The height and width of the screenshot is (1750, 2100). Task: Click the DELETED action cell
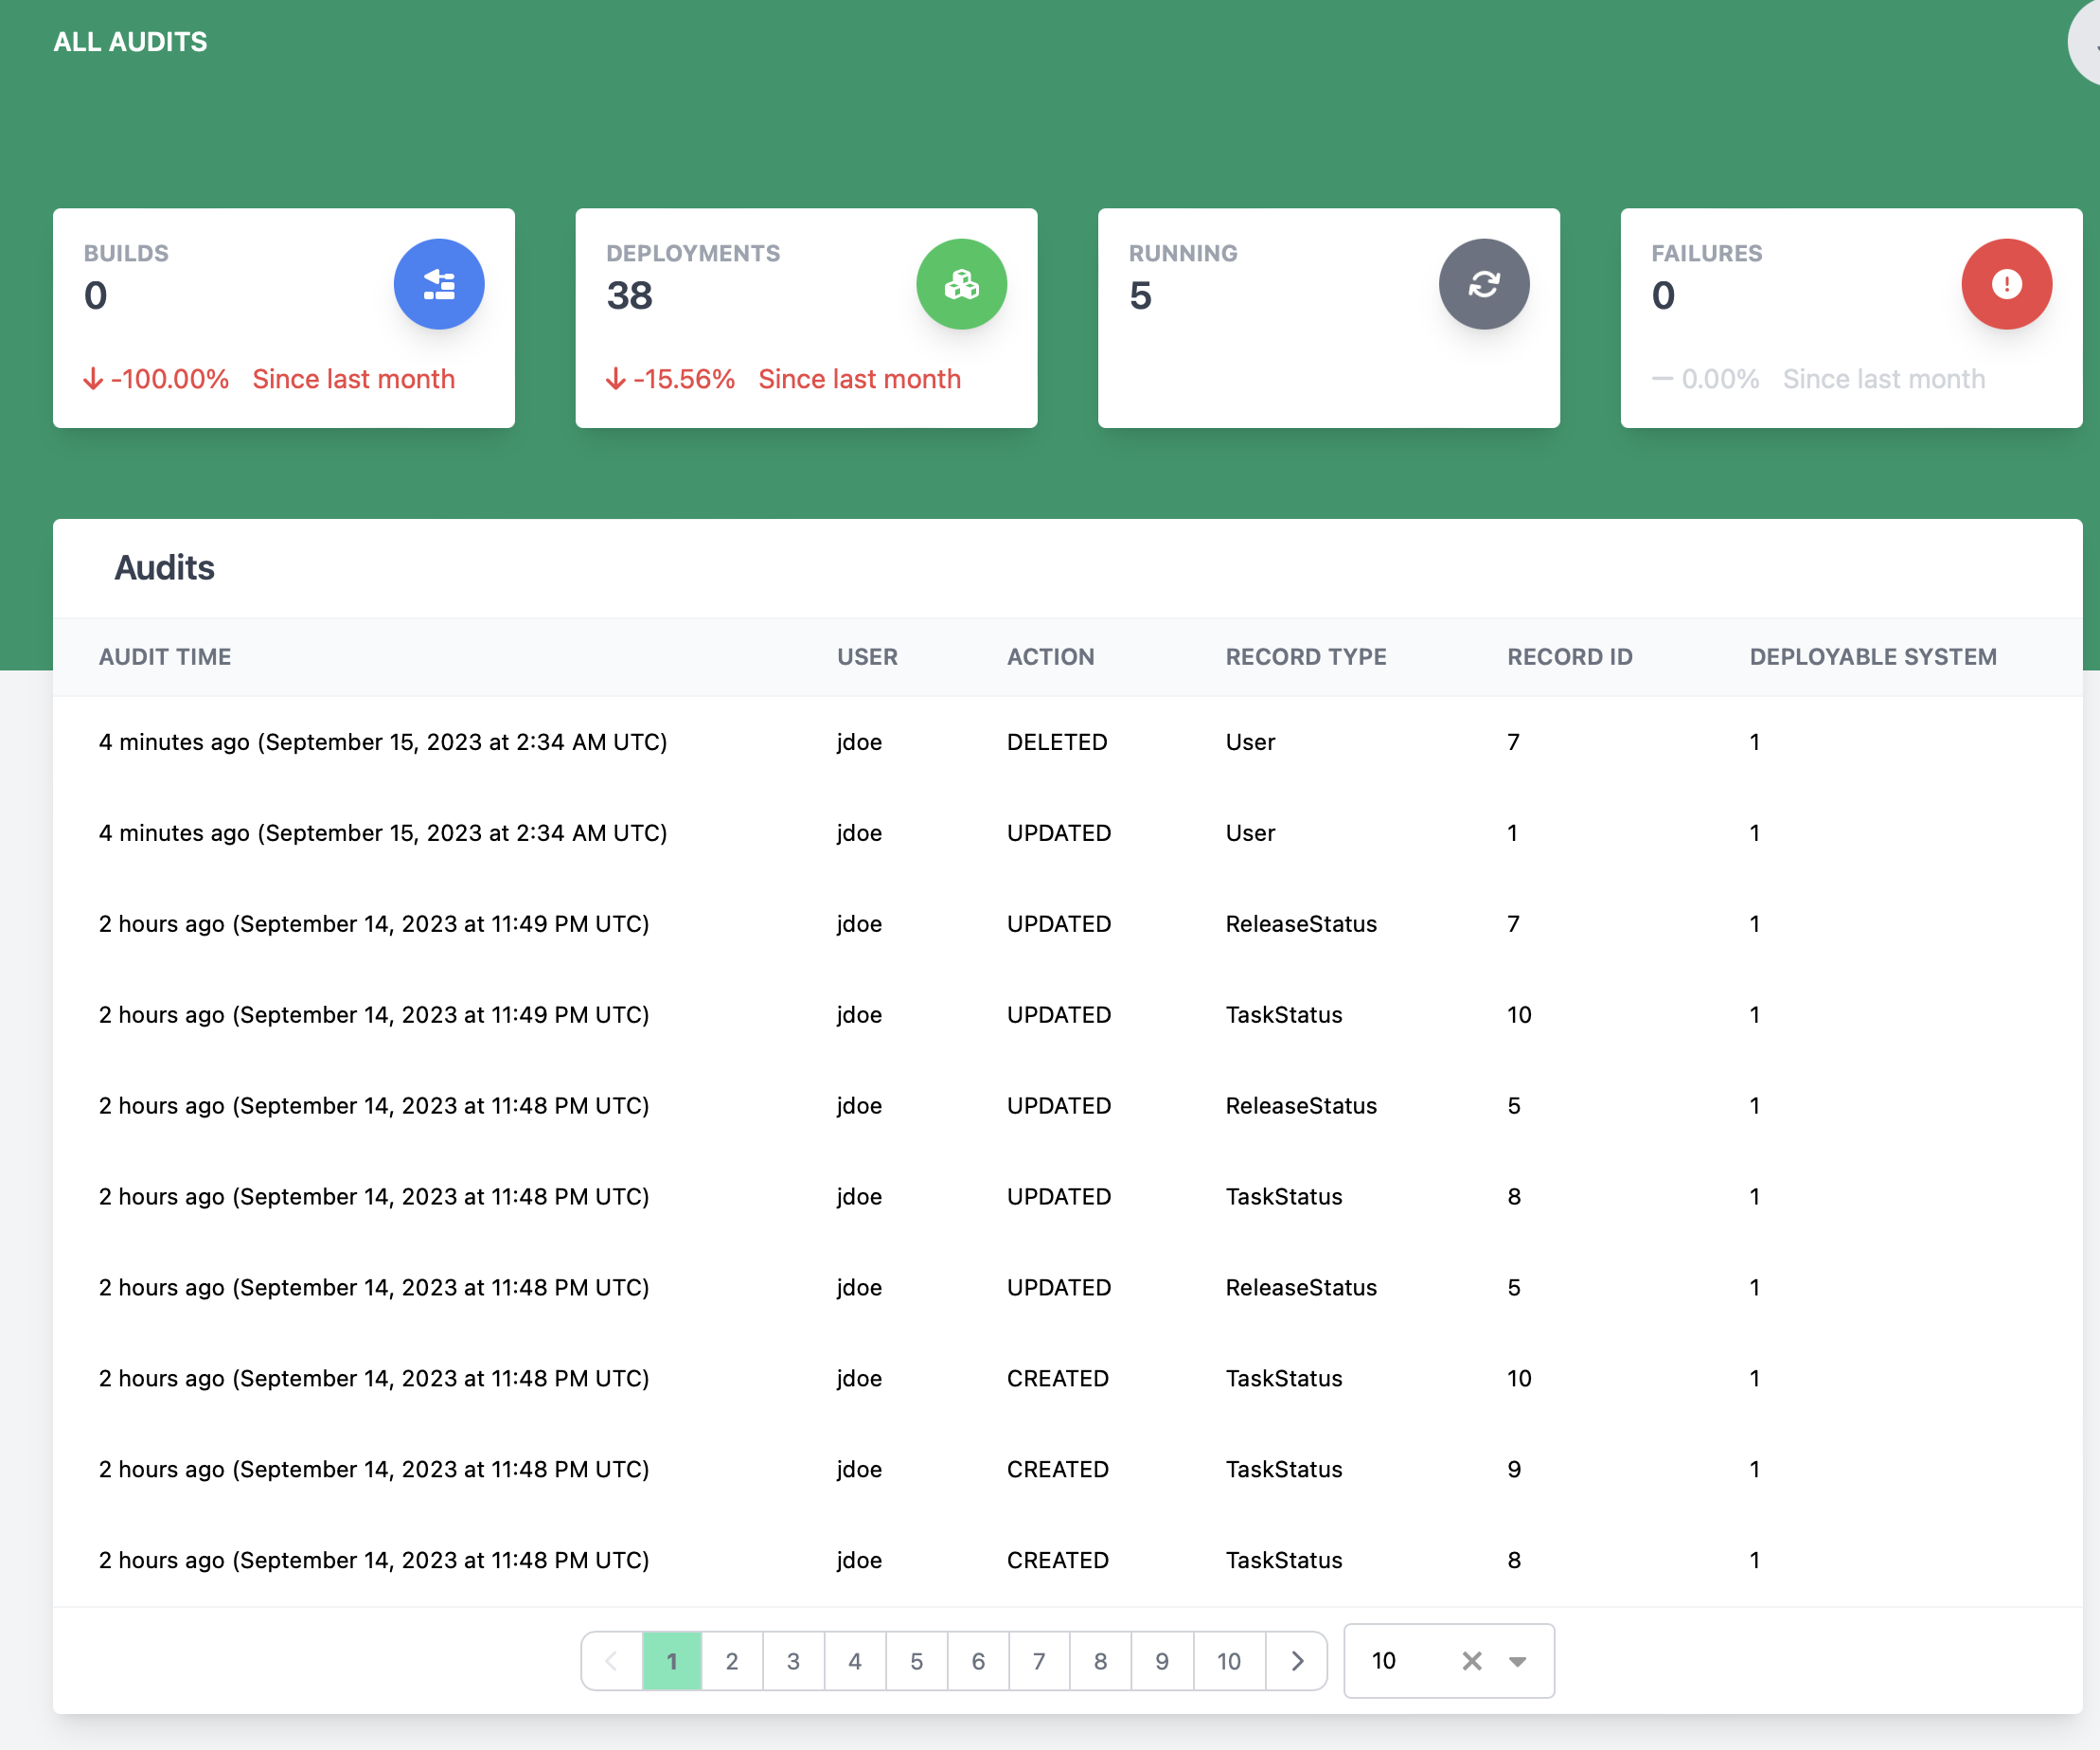1057,742
